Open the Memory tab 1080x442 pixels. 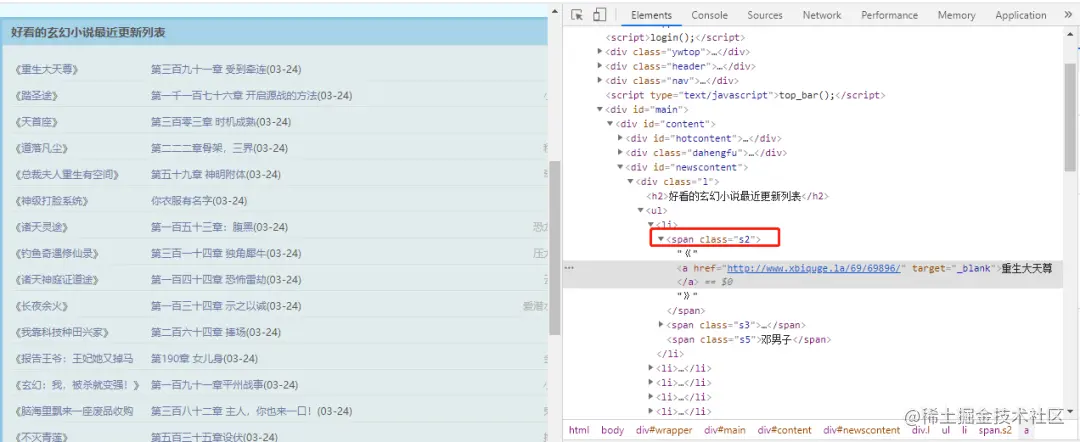[956, 15]
